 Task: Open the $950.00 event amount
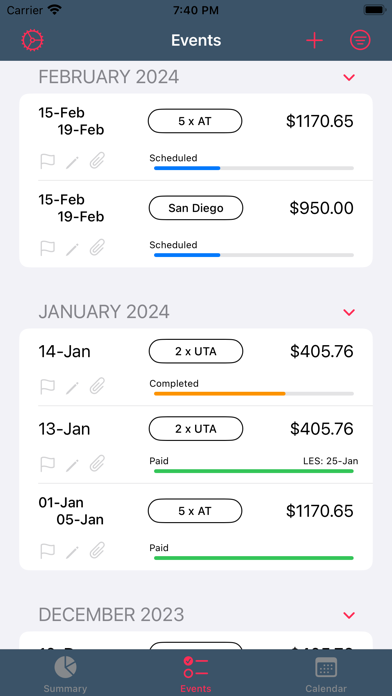321,208
